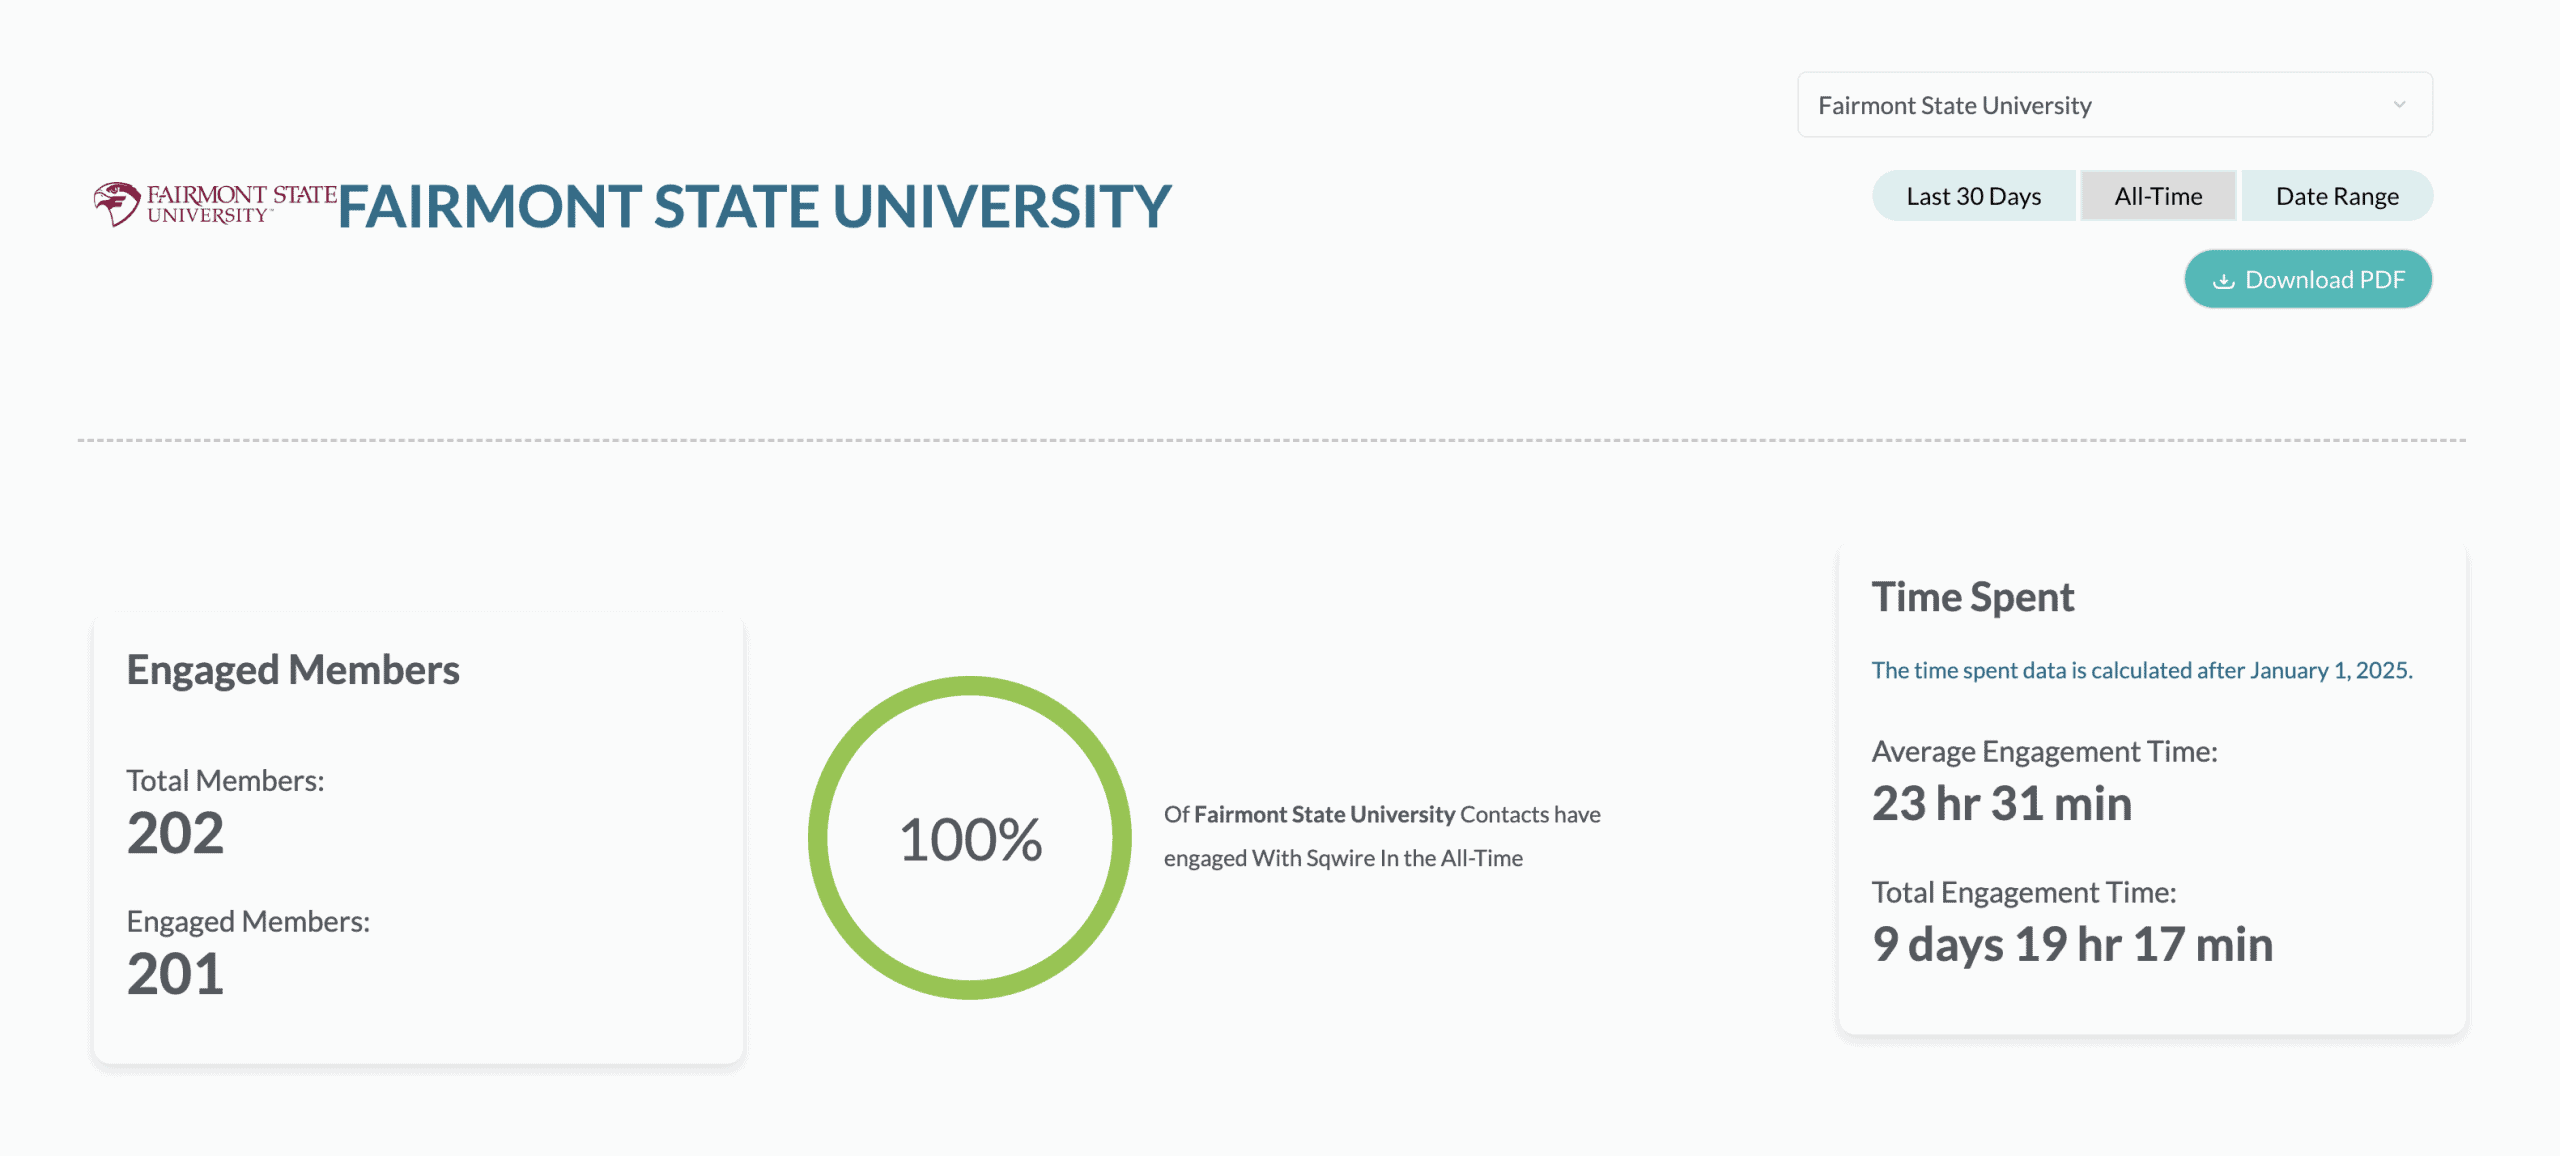Click the bold Fairmont State University text
The image size is (2560, 1156).
1324,814
